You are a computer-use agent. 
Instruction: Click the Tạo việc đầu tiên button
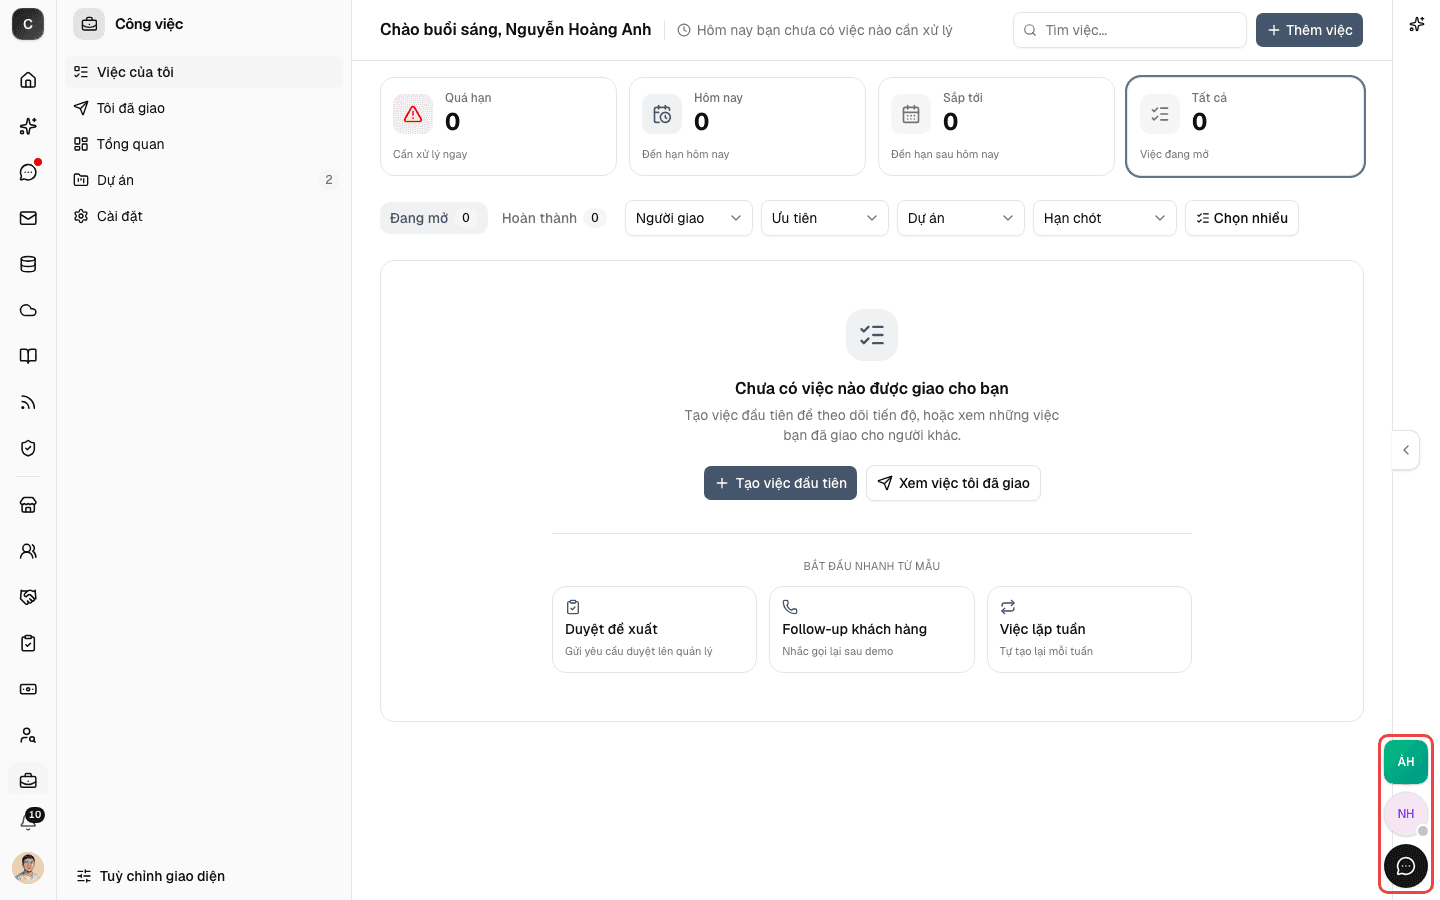(780, 483)
